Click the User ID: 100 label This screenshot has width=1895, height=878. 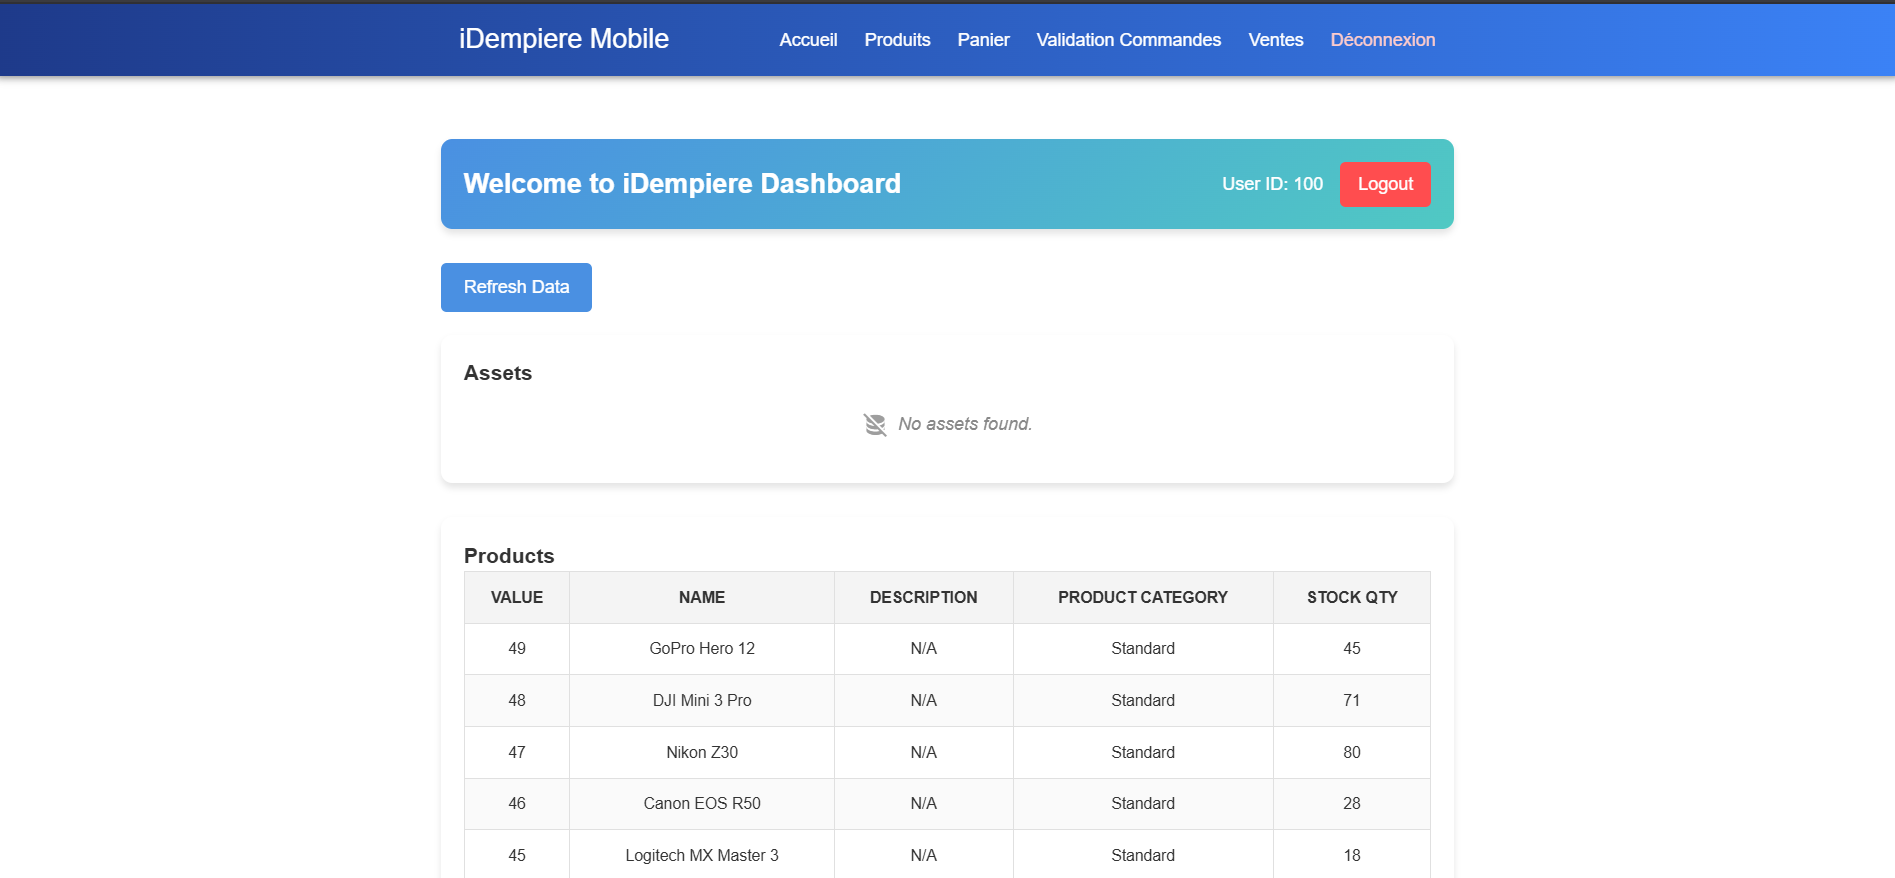point(1272,184)
